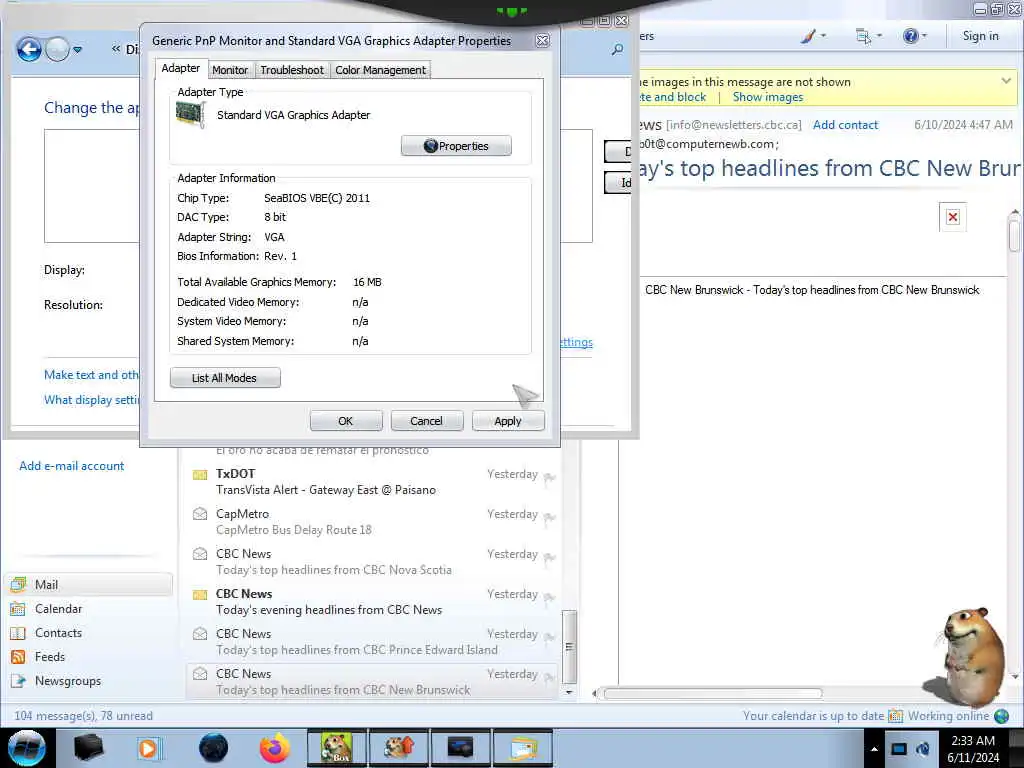Click the Calendar navigation icon
Screen dimensions: 1024x768
point(18,609)
